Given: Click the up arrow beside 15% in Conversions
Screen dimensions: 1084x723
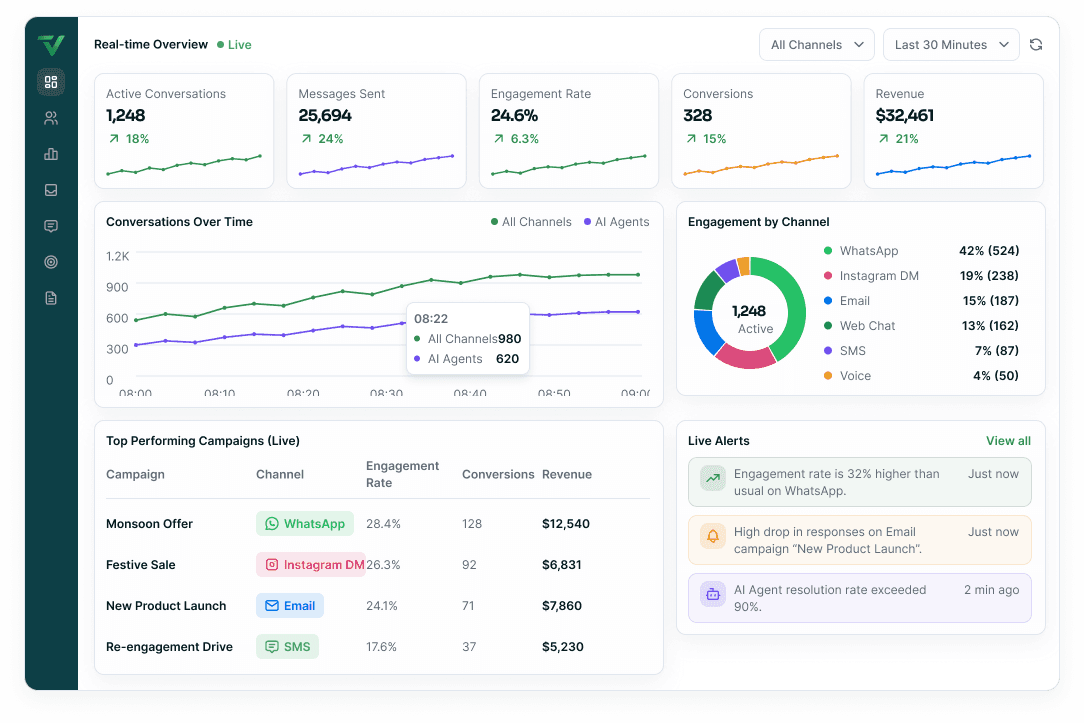Looking at the screenshot, I should point(691,139).
